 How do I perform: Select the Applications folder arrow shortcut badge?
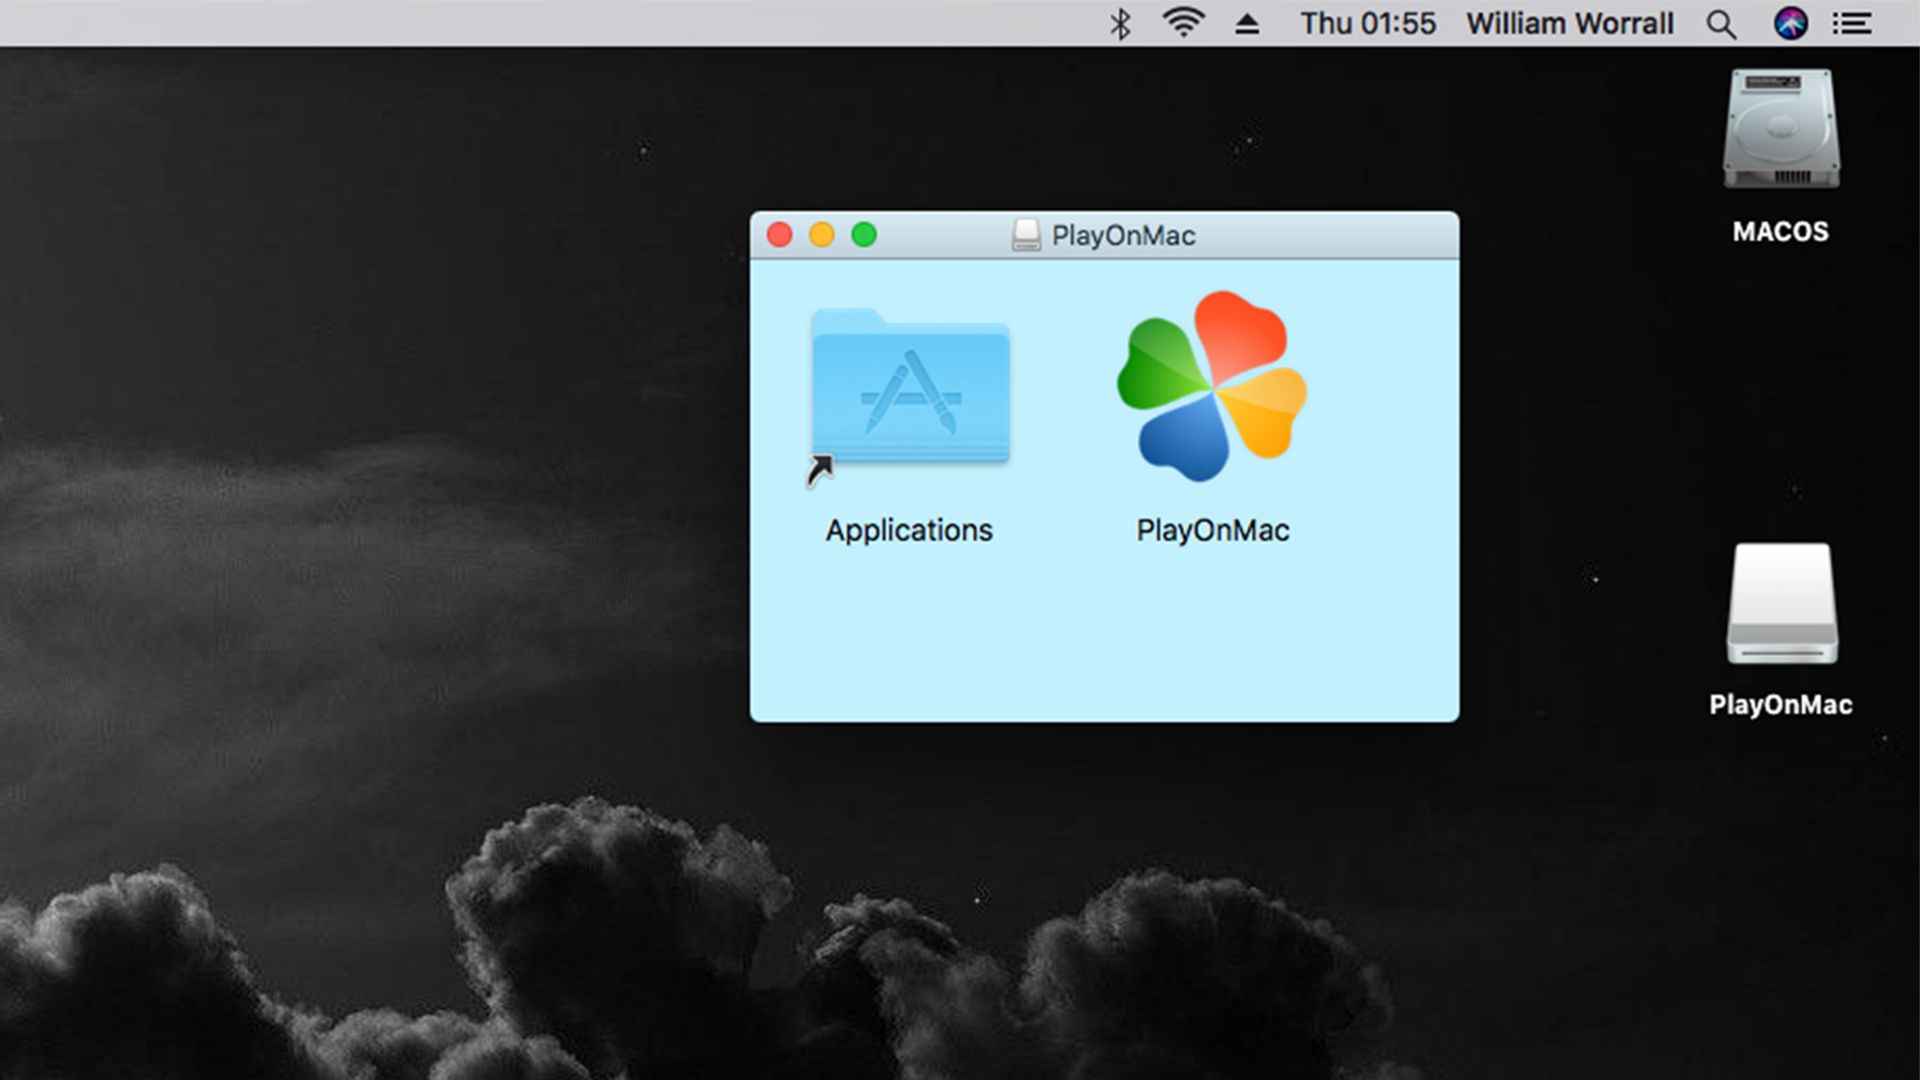click(820, 471)
